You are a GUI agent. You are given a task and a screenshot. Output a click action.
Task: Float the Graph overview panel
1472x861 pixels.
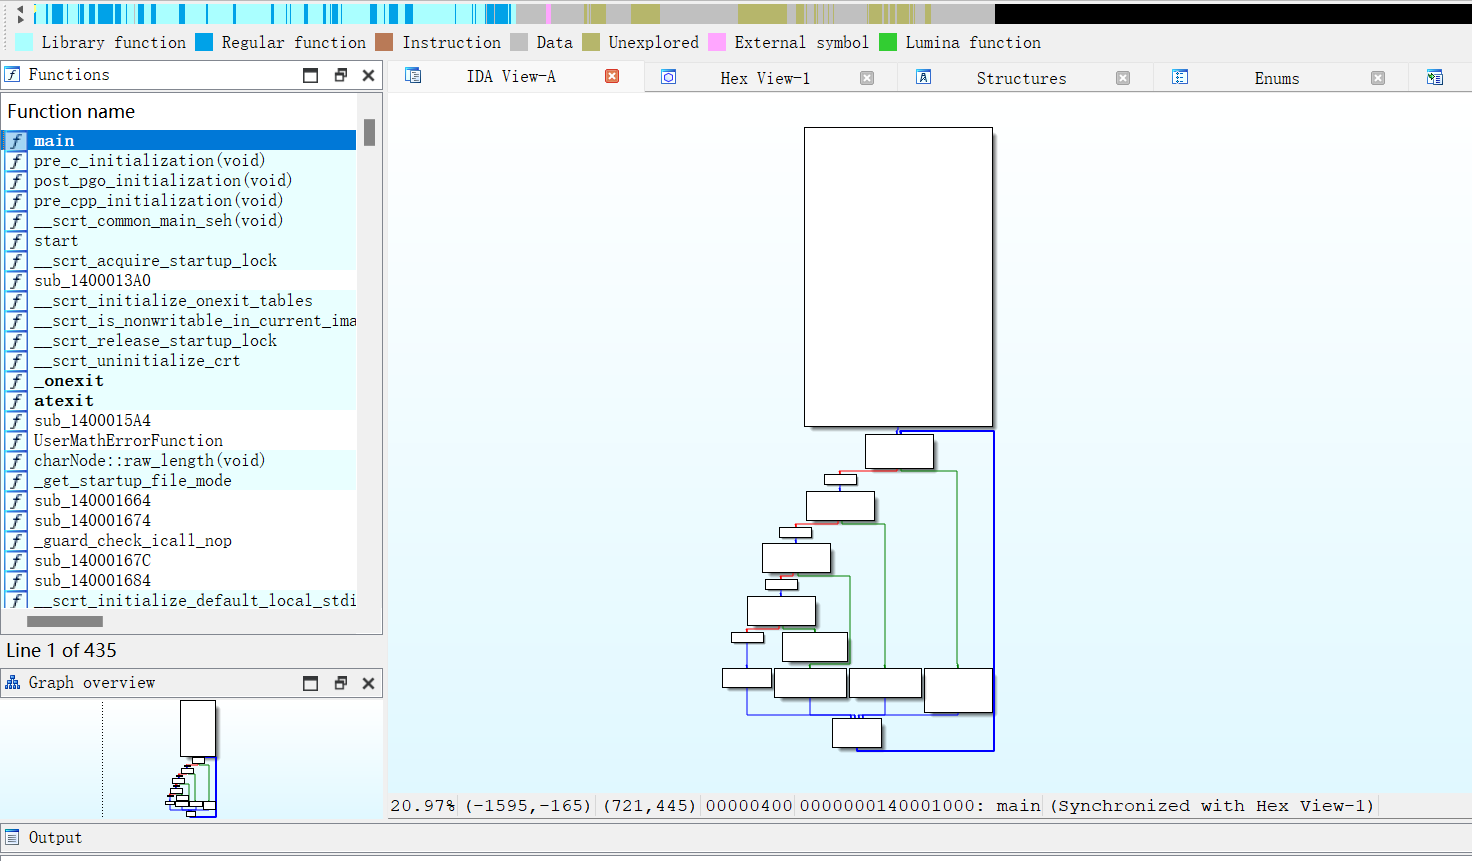[340, 683]
